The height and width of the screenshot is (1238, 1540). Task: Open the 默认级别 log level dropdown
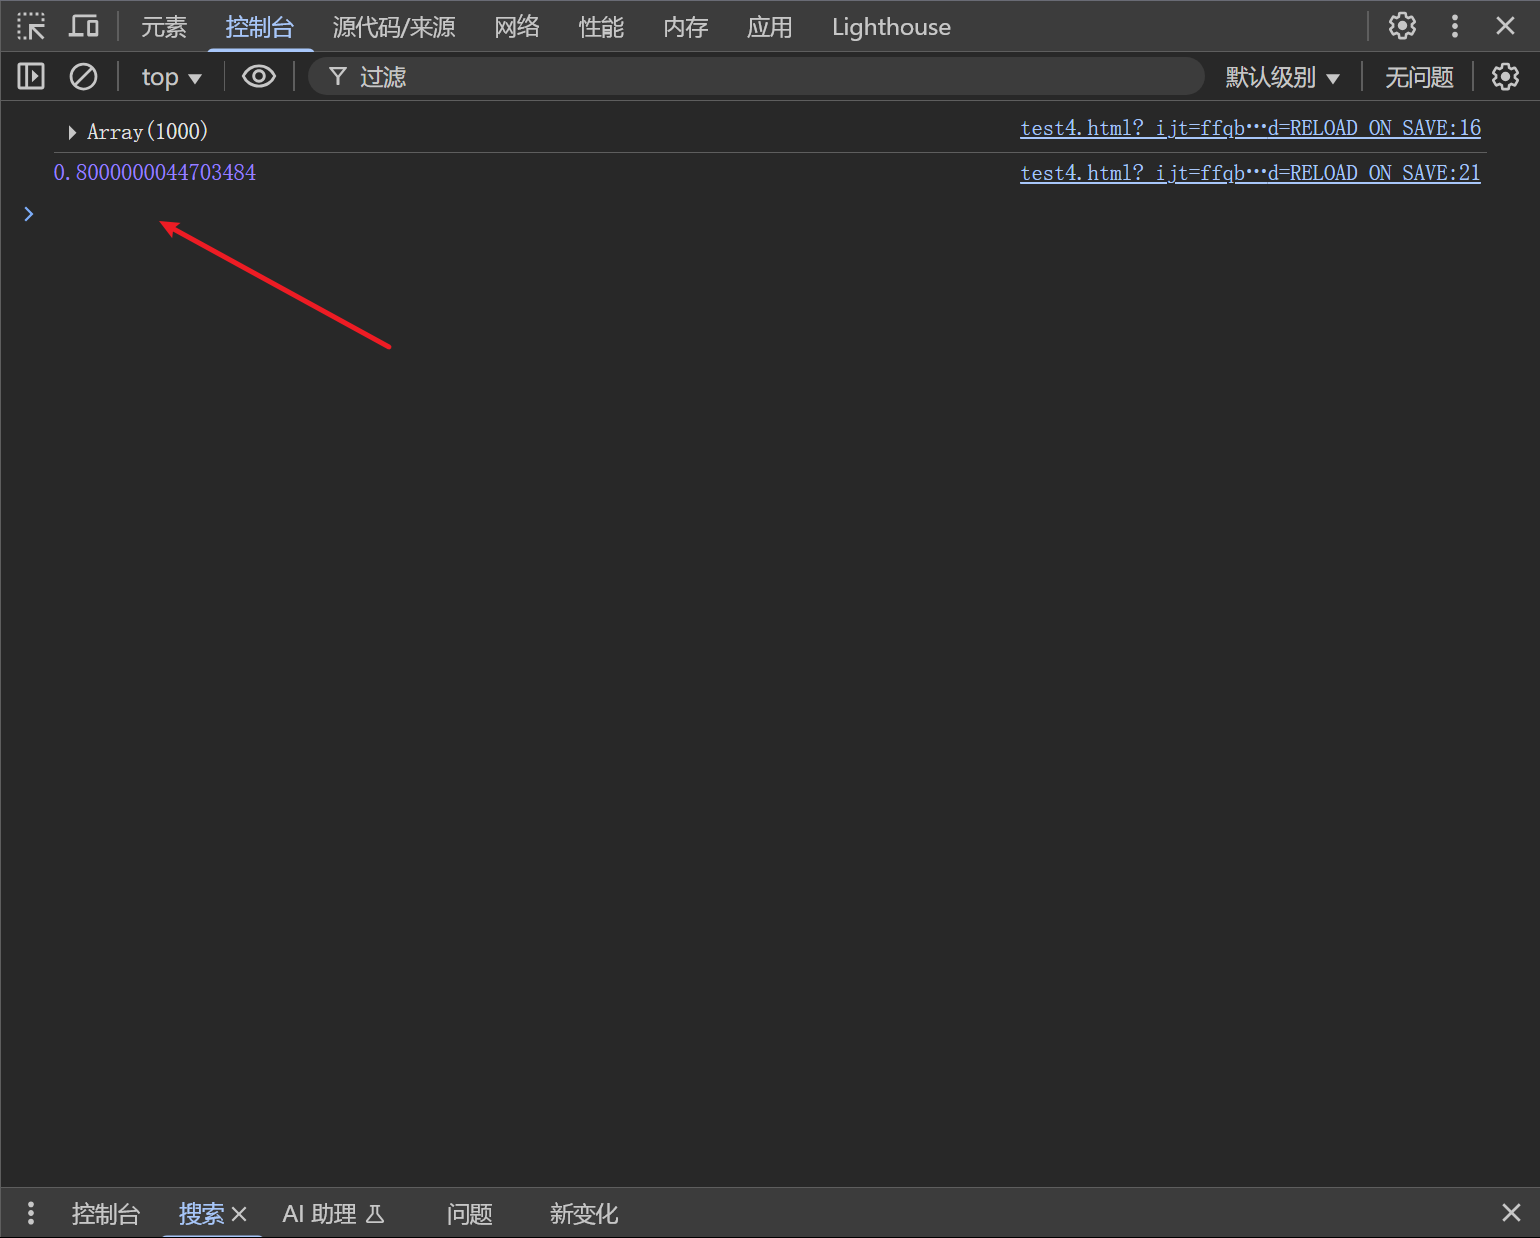1282,77
